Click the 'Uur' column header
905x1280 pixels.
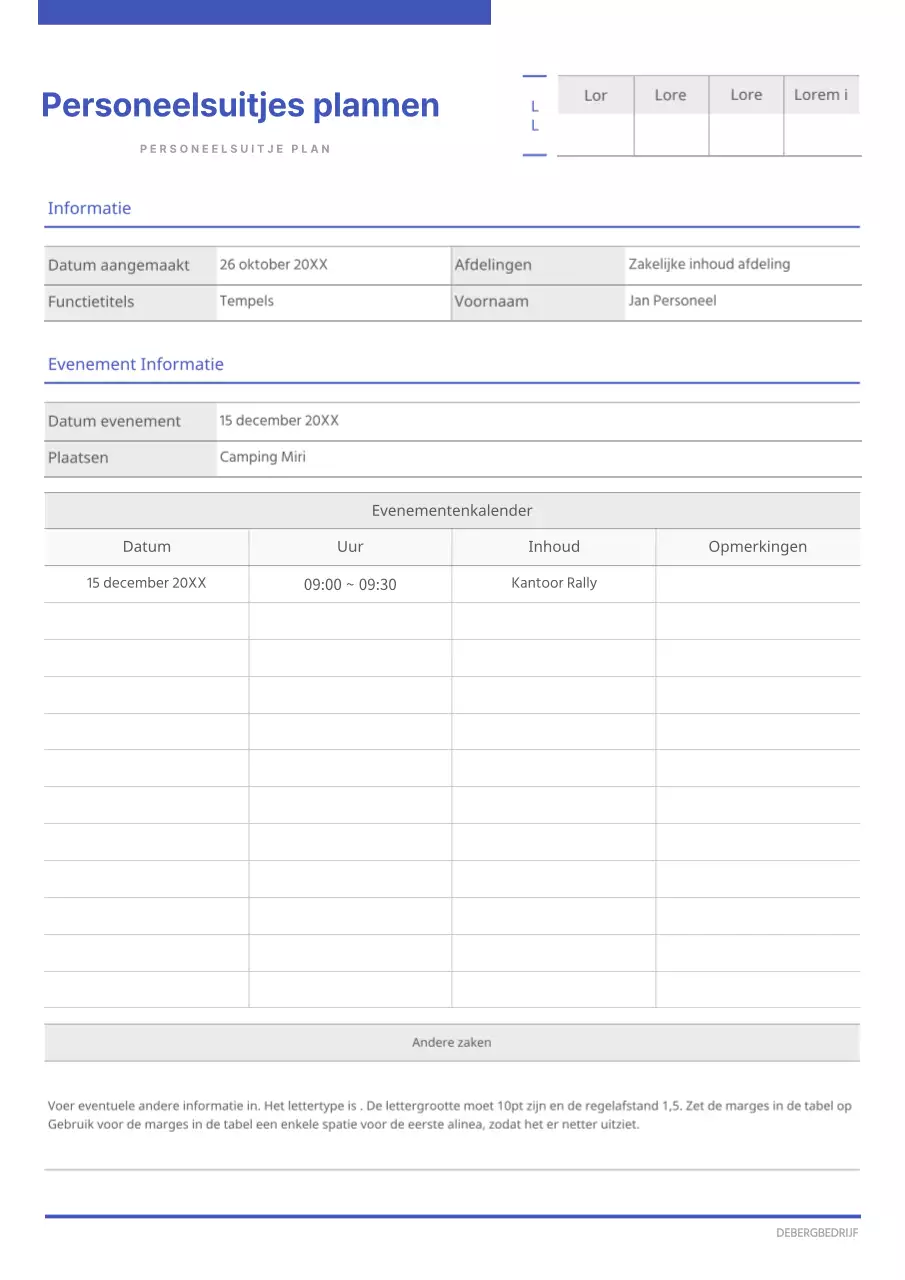350,546
